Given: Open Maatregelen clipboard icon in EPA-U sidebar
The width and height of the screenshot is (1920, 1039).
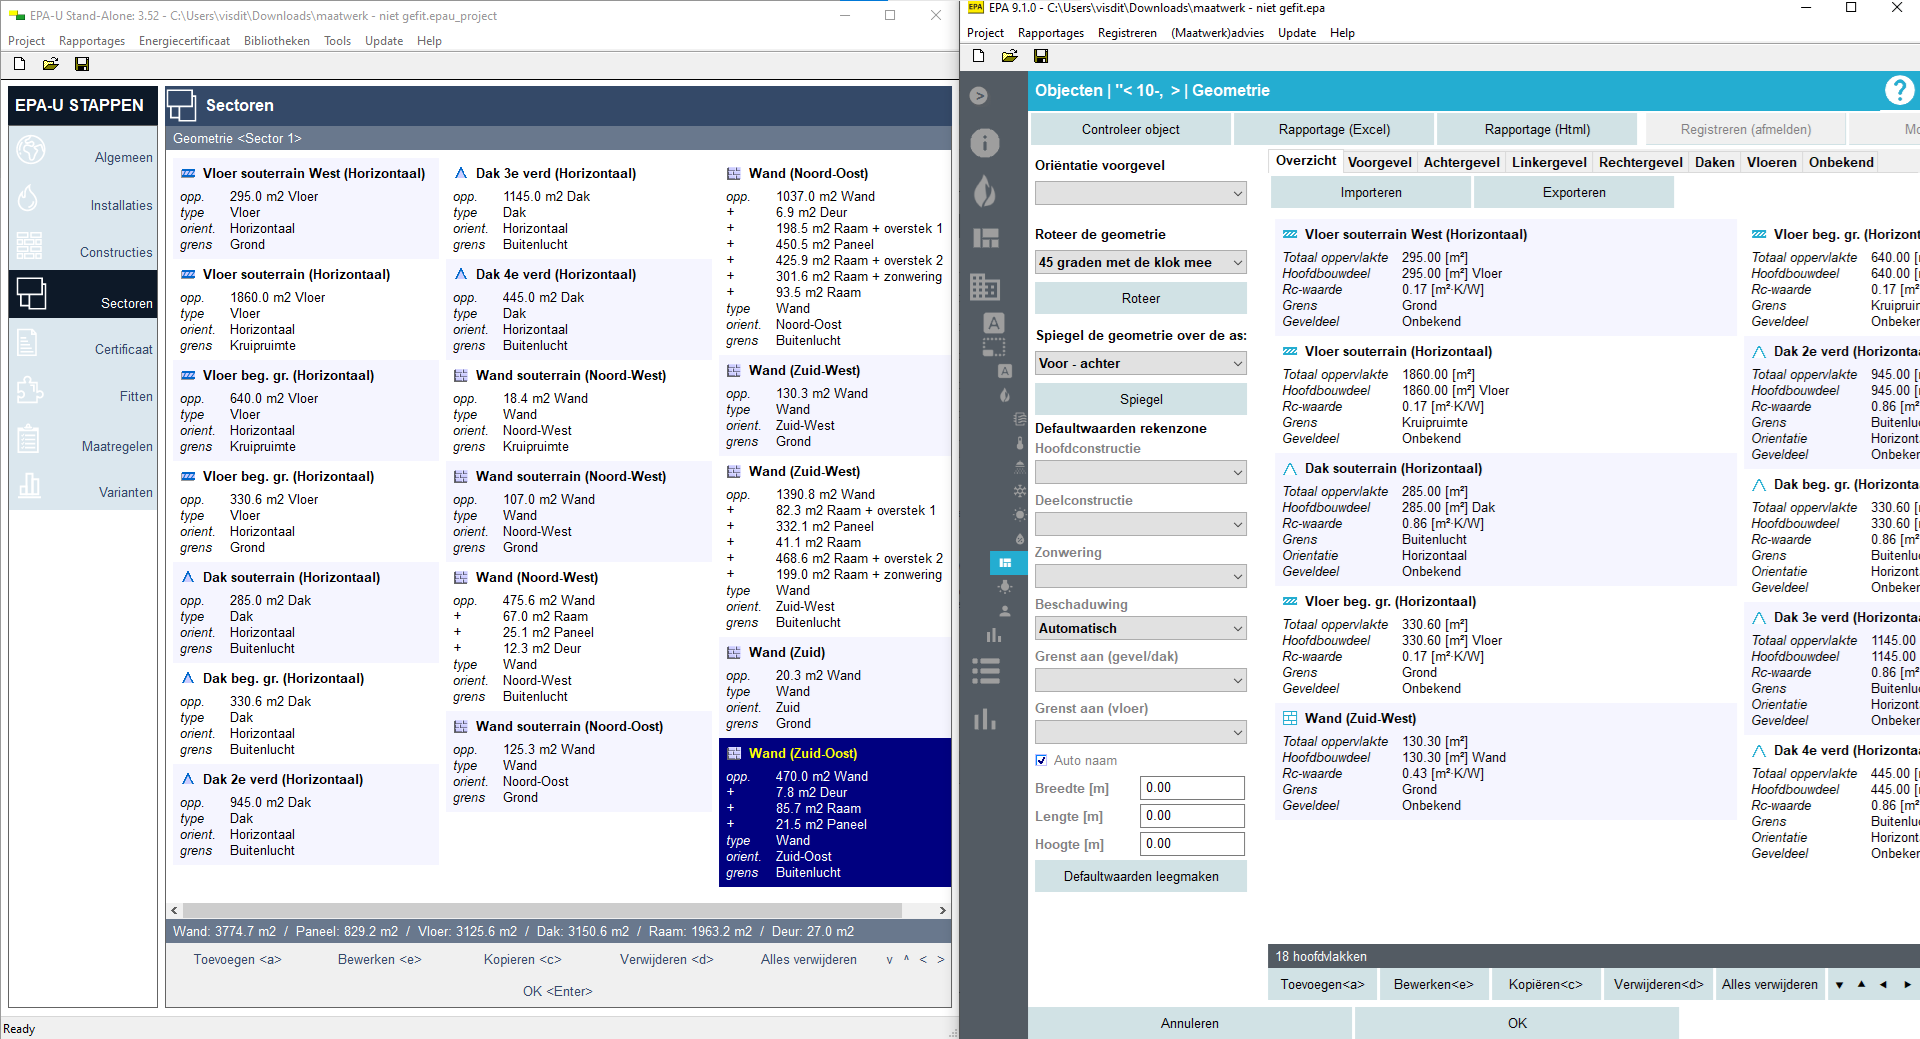Looking at the screenshot, I should point(28,438).
